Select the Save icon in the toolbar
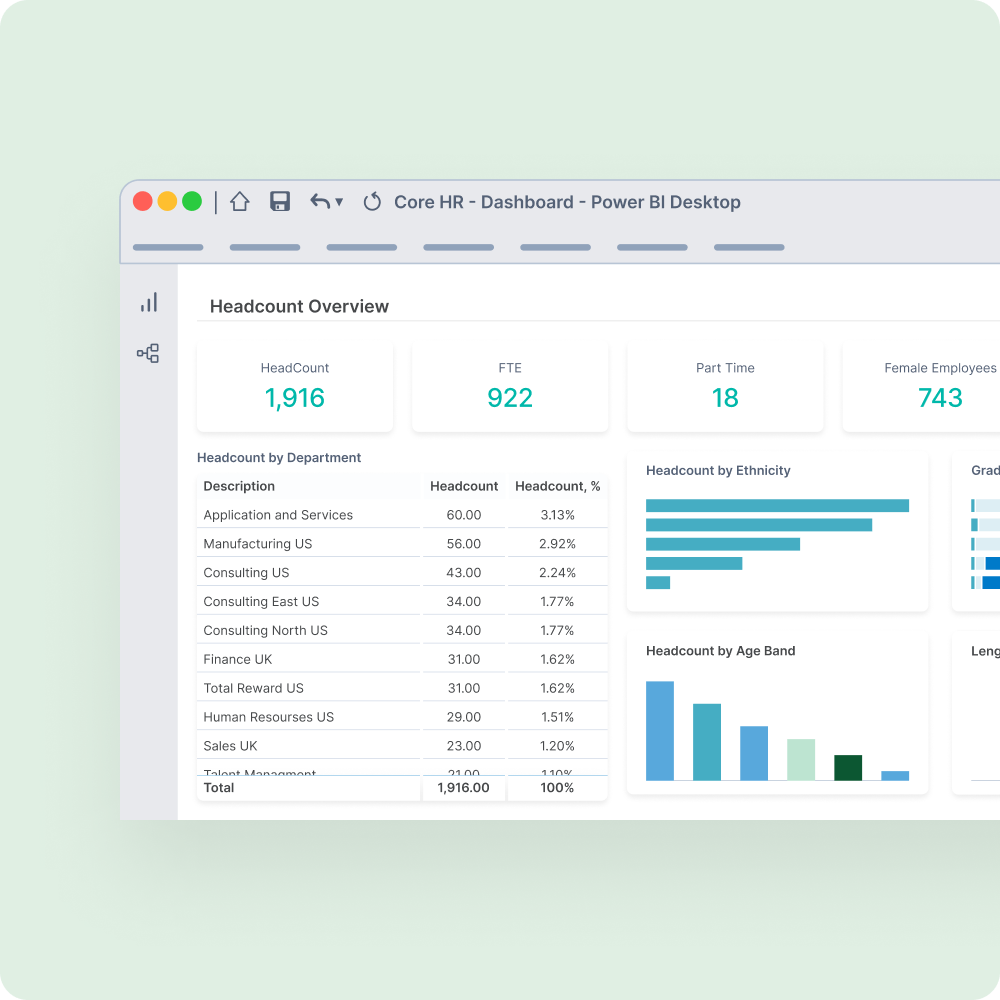Viewport: 1000px width, 1000px height. pyautogui.click(x=280, y=201)
